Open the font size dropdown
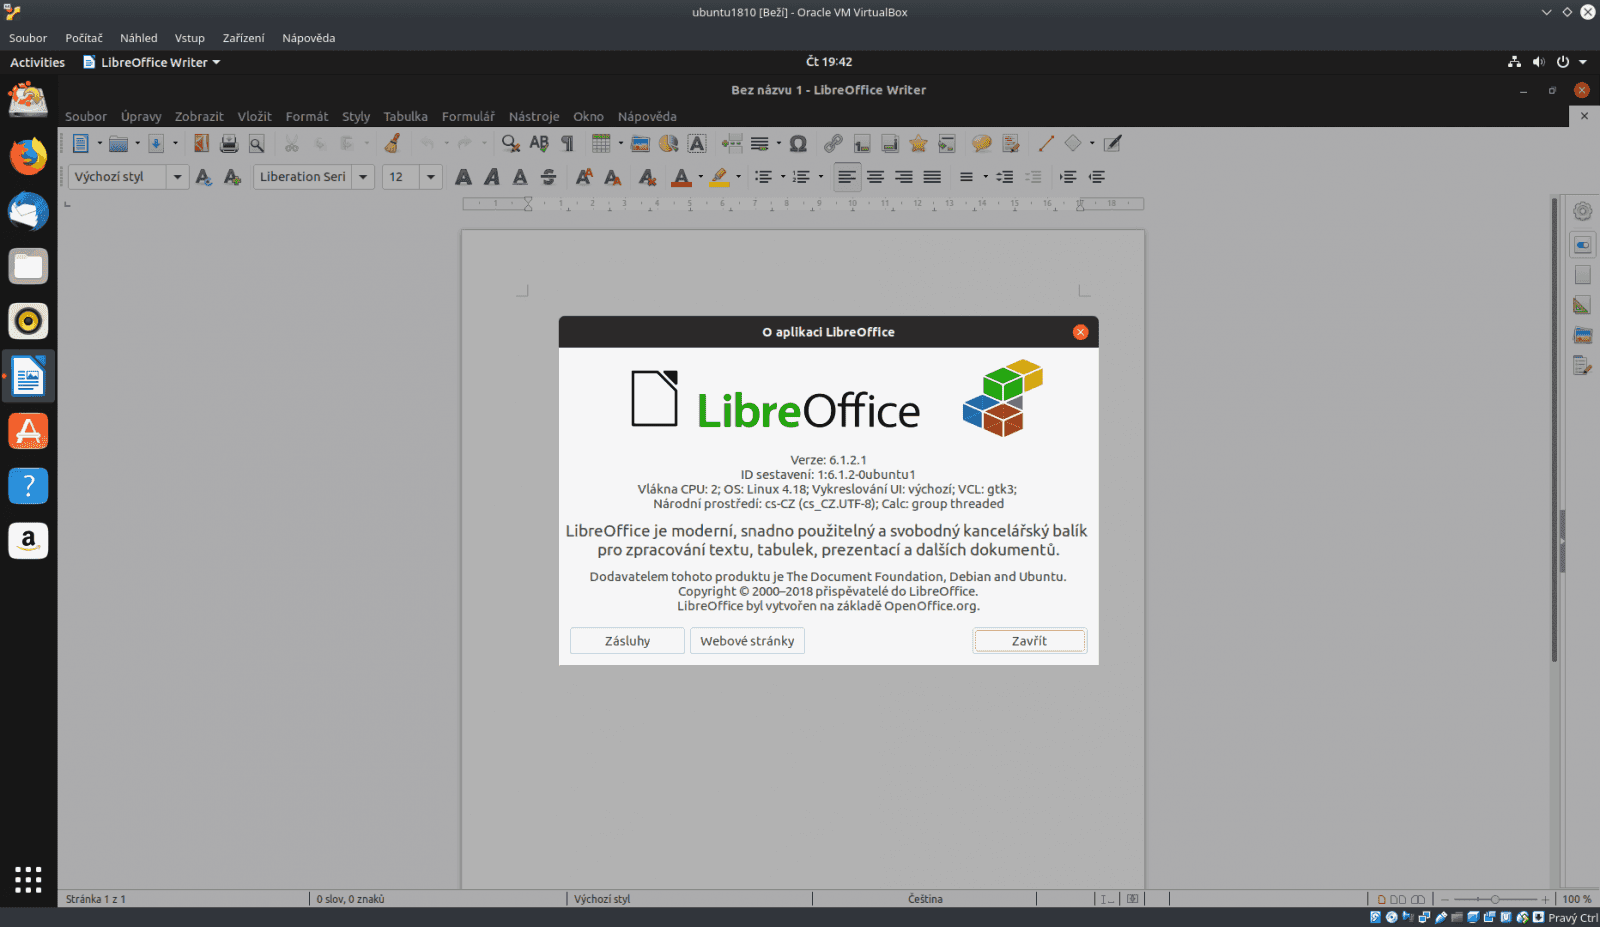This screenshot has height=927, width=1600. 430,177
